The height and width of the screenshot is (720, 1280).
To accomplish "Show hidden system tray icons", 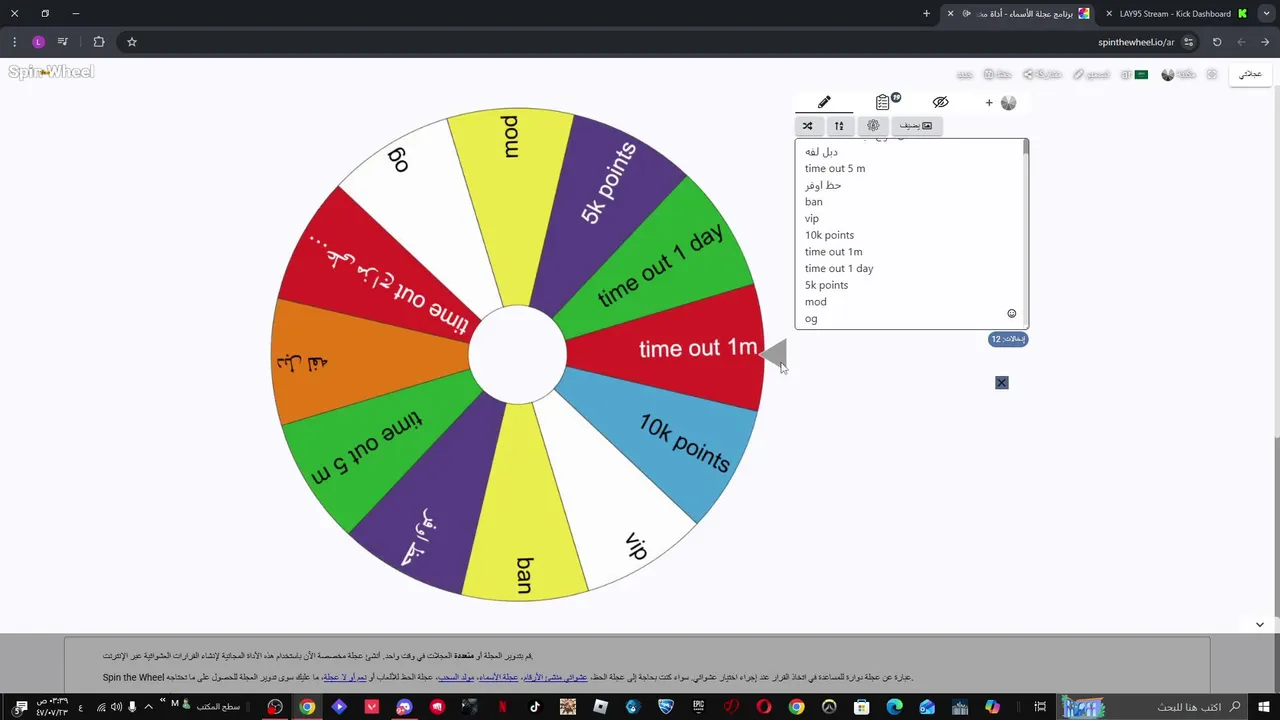I will [x=148, y=707].
